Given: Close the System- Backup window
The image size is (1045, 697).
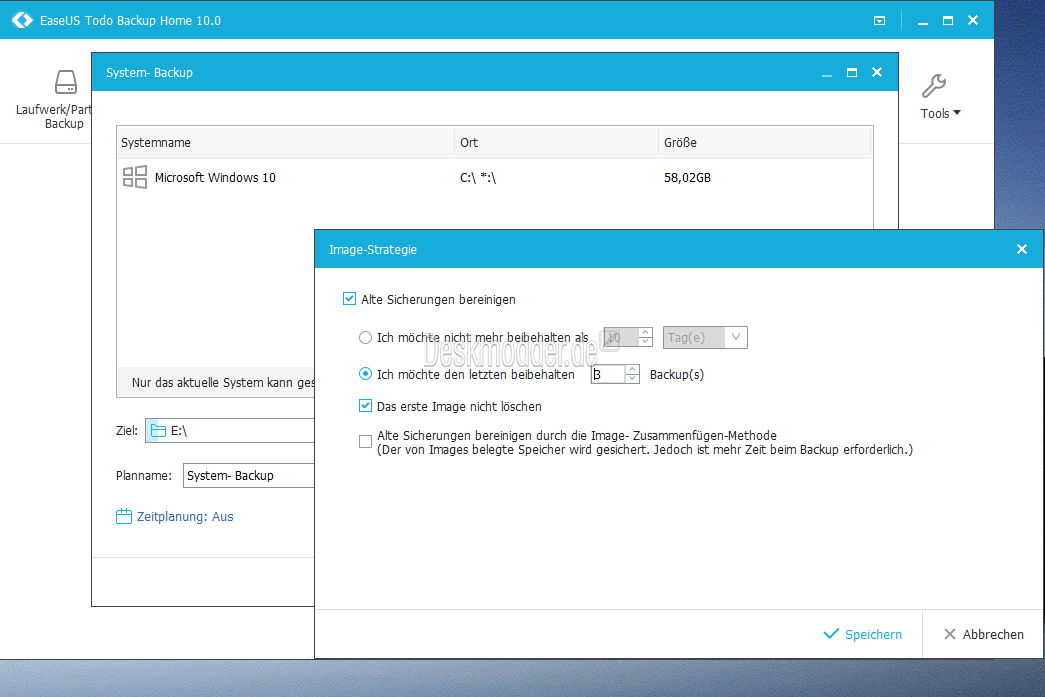Looking at the screenshot, I should coord(877,72).
